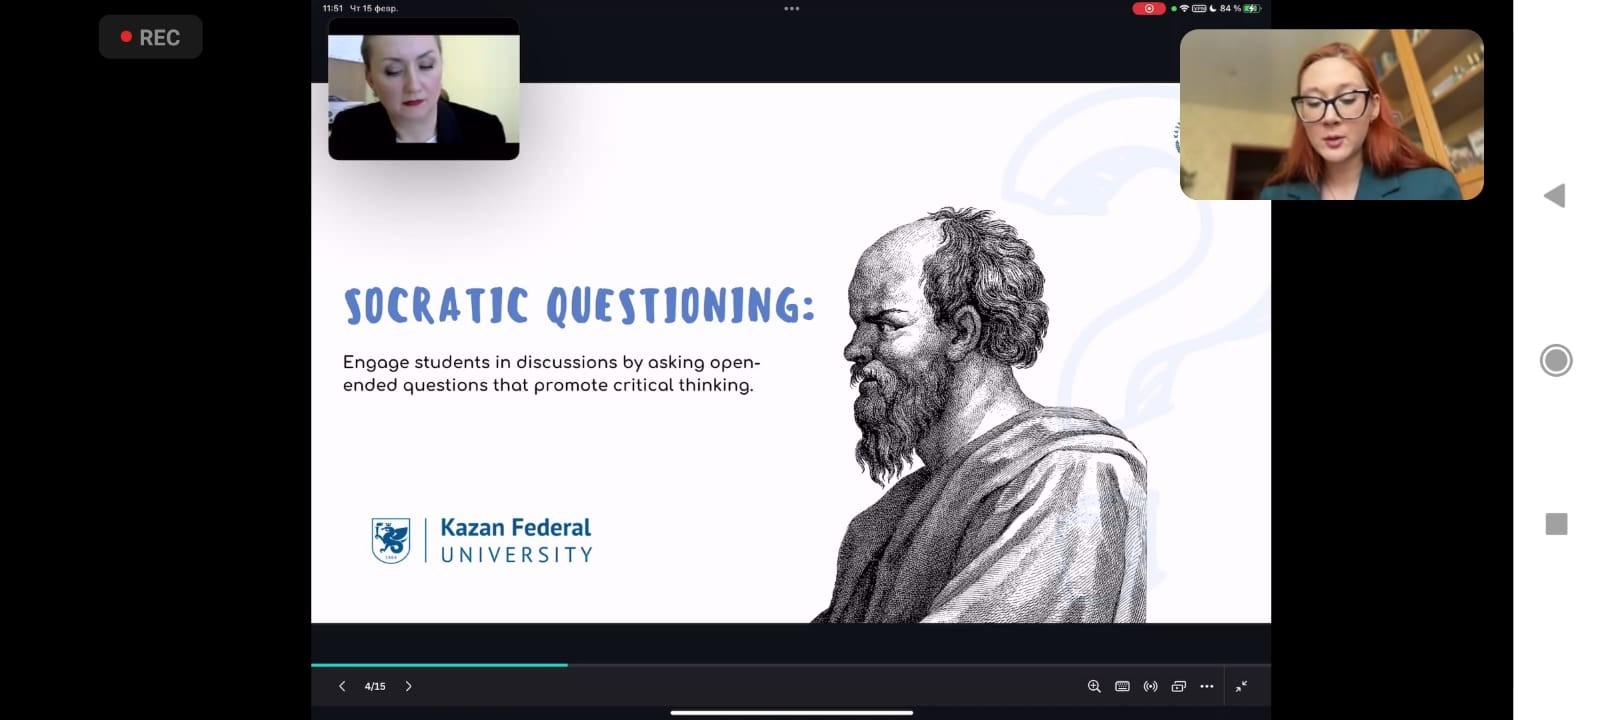
Task: Tap the battery percentage indicator
Action: pos(1230,9)
